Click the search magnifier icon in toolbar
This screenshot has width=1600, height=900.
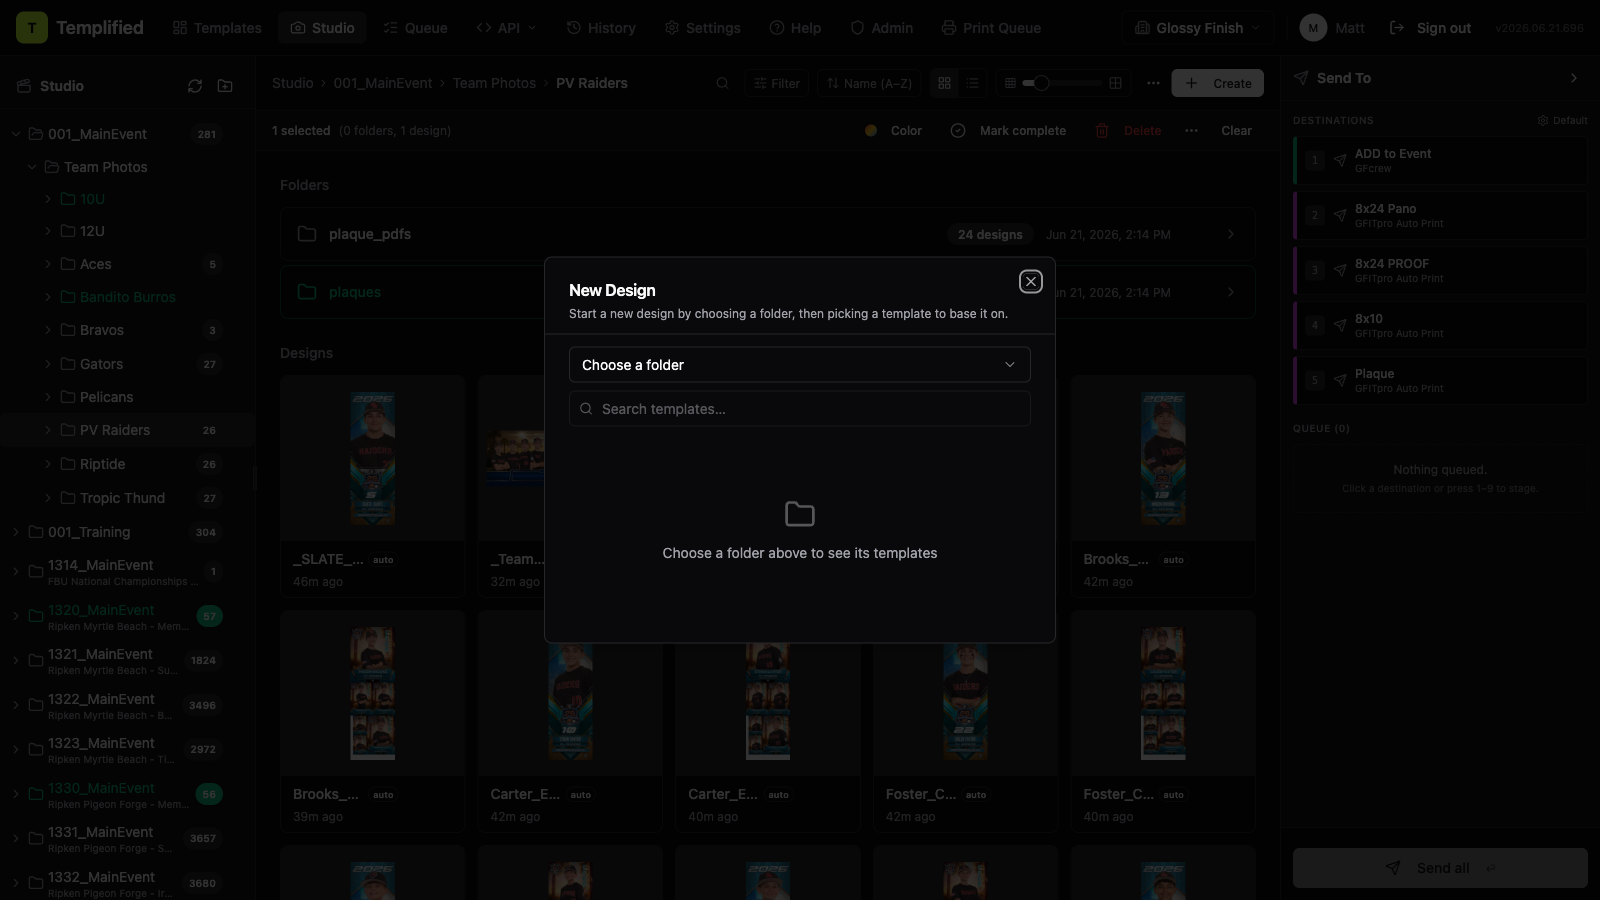click(x=722, y=83)
